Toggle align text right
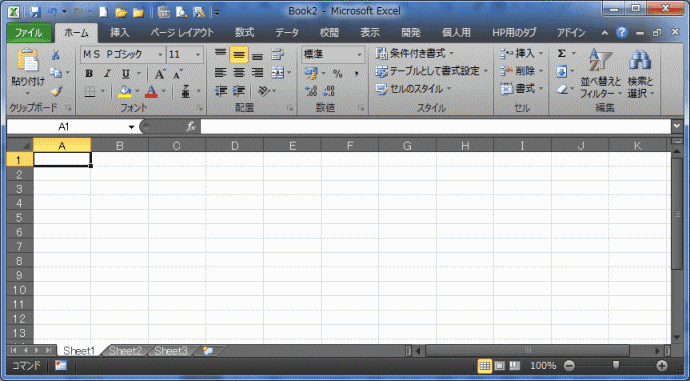Image resolution: width=690 pixels, height=381 pixels. 257,73
